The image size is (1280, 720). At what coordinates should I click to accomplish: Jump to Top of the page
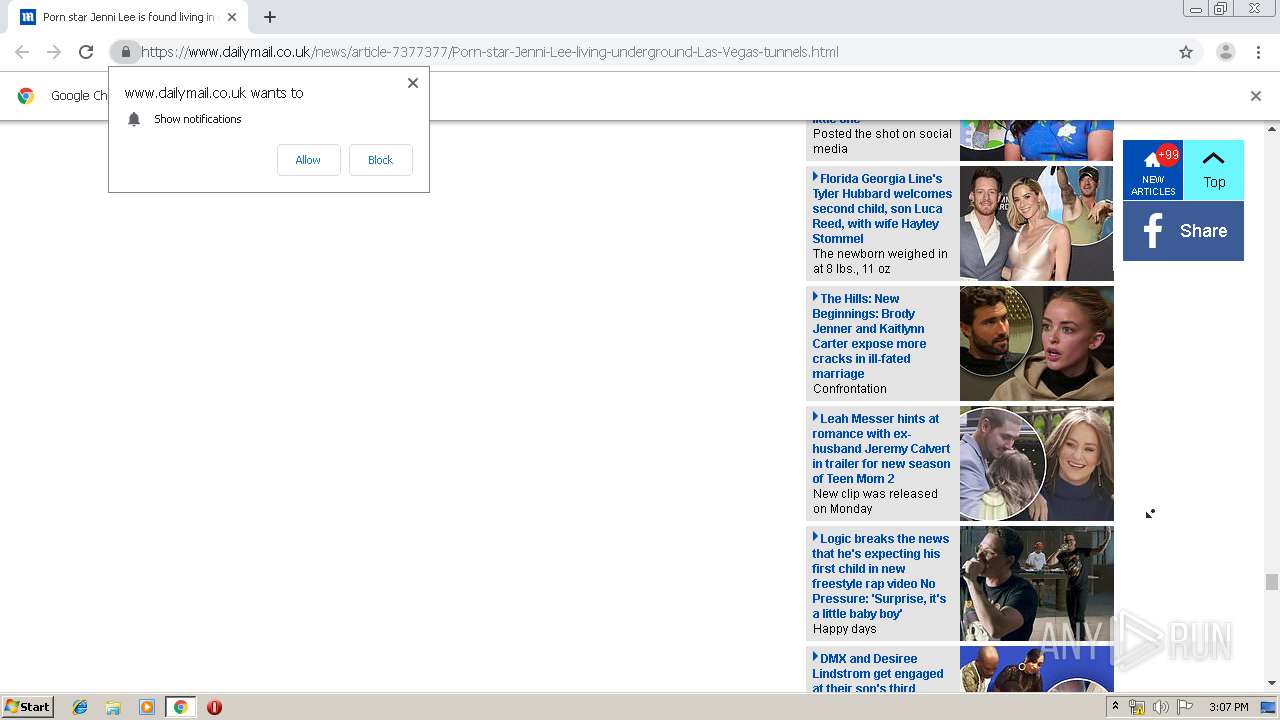pyautogui.click(x=1214, y=170)
